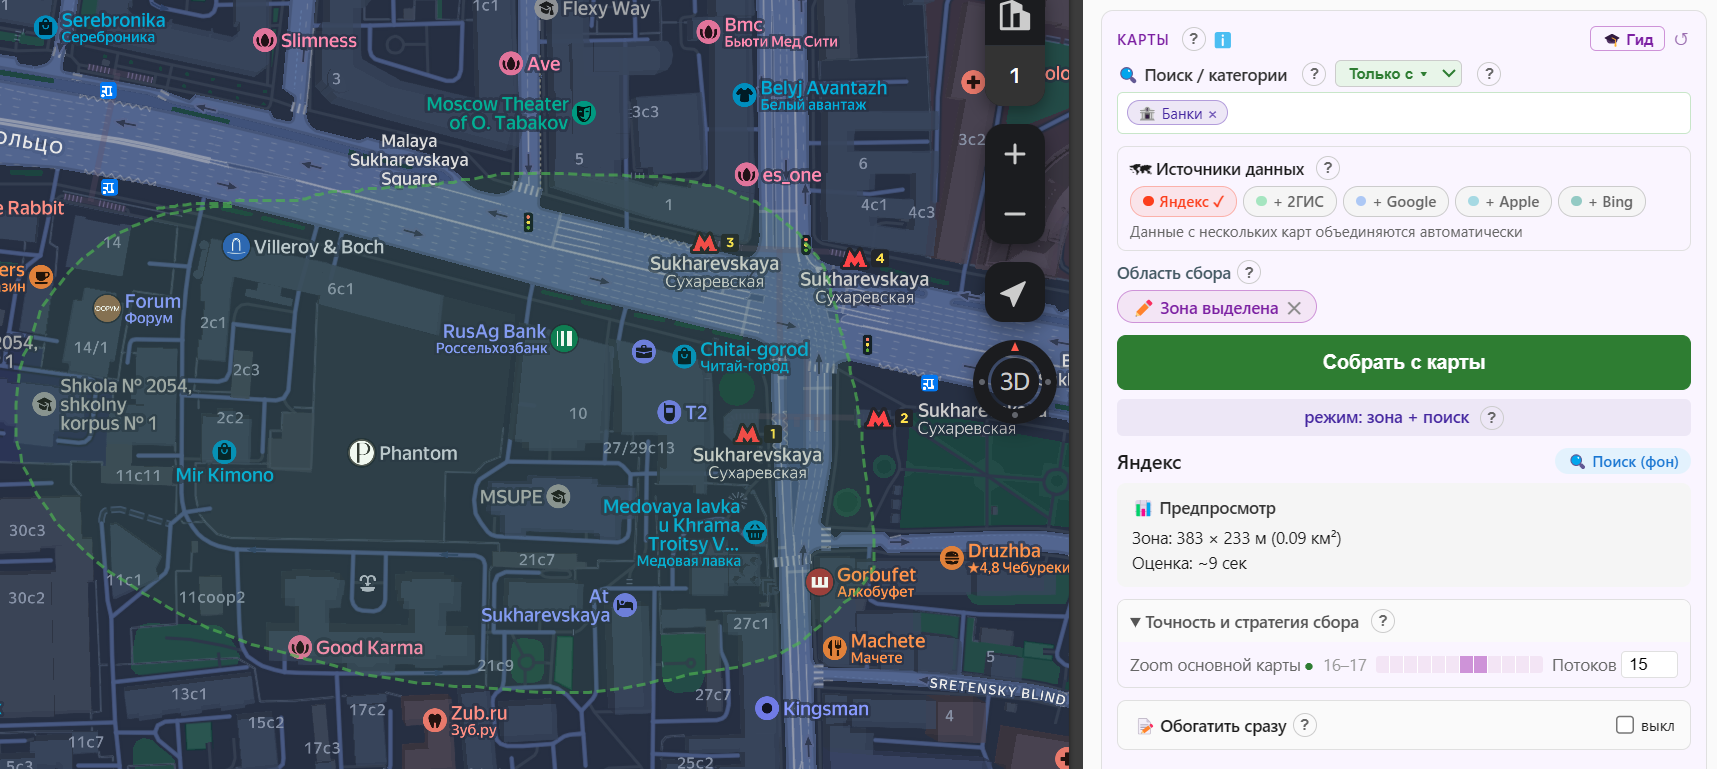Click the 3D compass control on the map
The width and height of the screenshot is (1717, 769).
click(x=1014, y=381)
